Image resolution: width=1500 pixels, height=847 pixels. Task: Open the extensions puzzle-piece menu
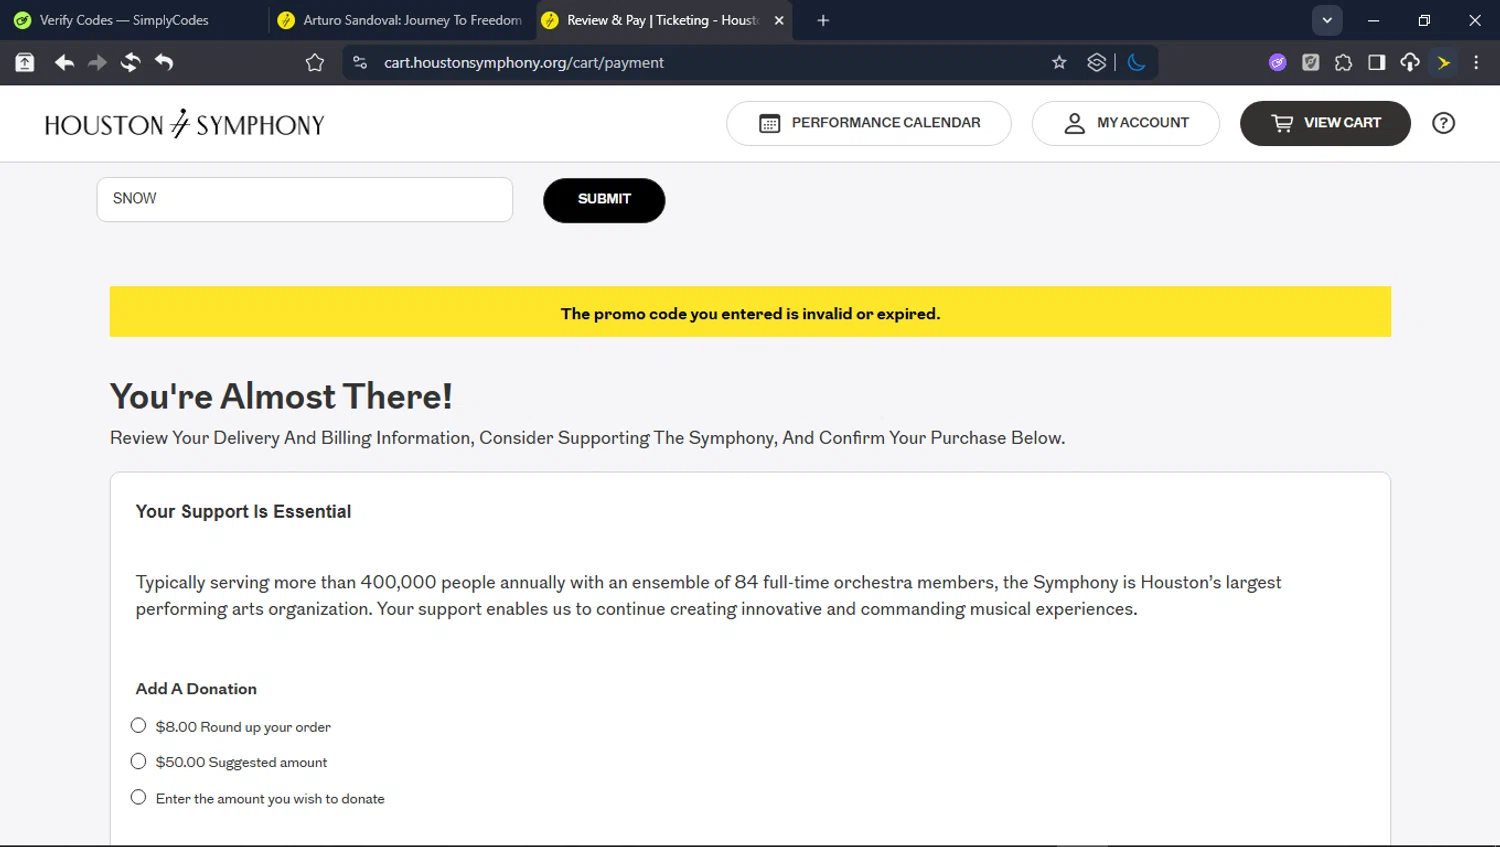[1343, 62]
